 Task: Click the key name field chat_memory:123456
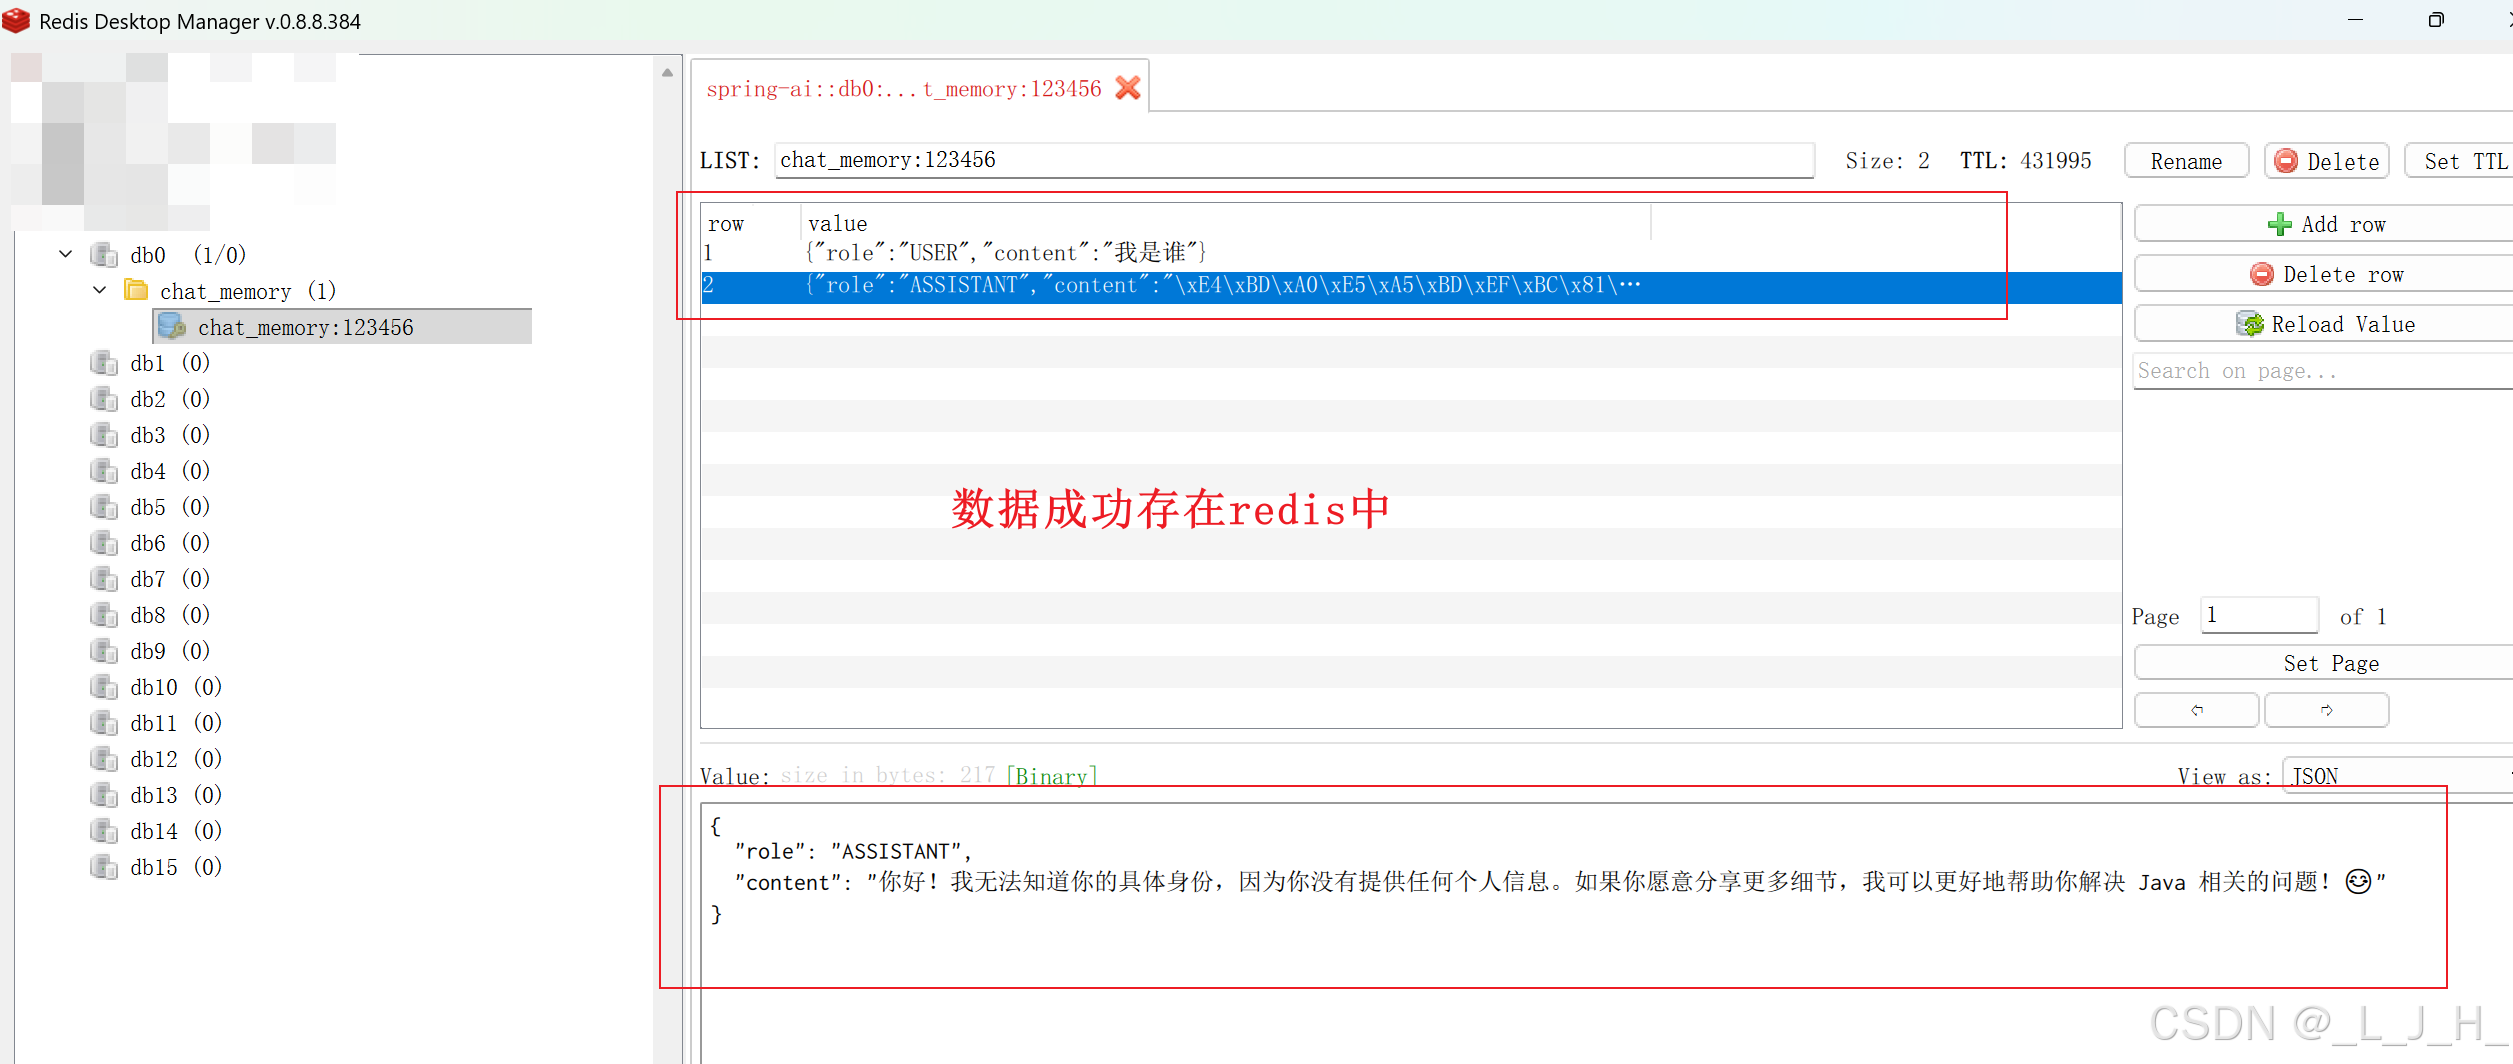click(x=1294, y=160)
